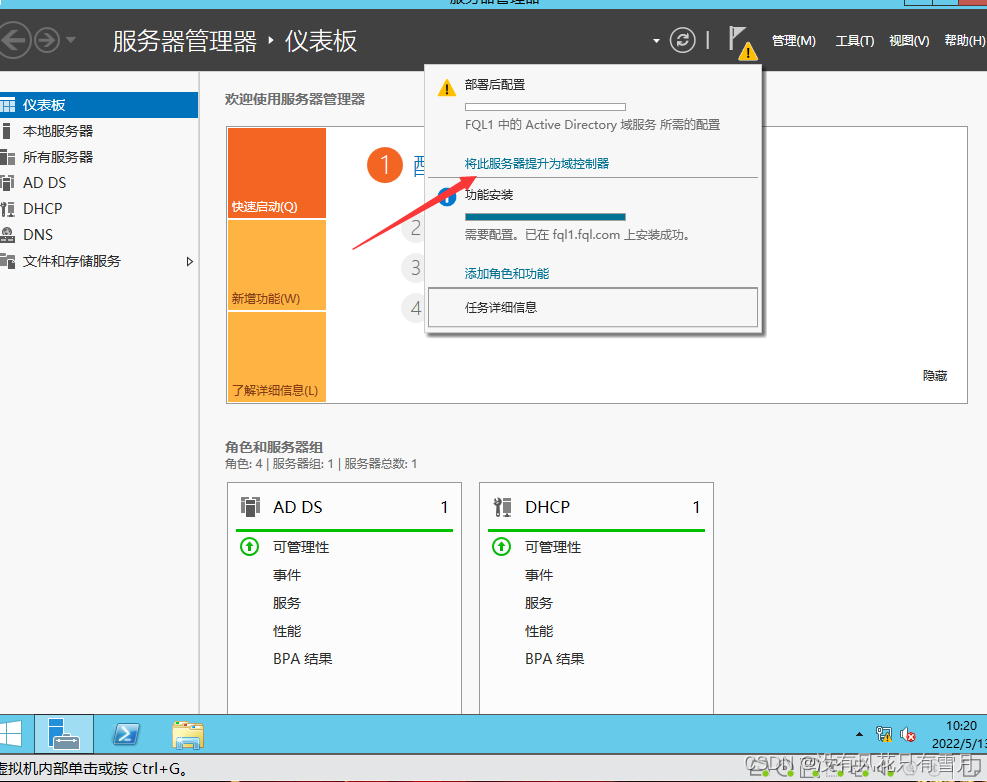The height and width of the screenshot is (782, 987).
Task: Click the 功能安装 progress bar
Action: click(545, 217)
